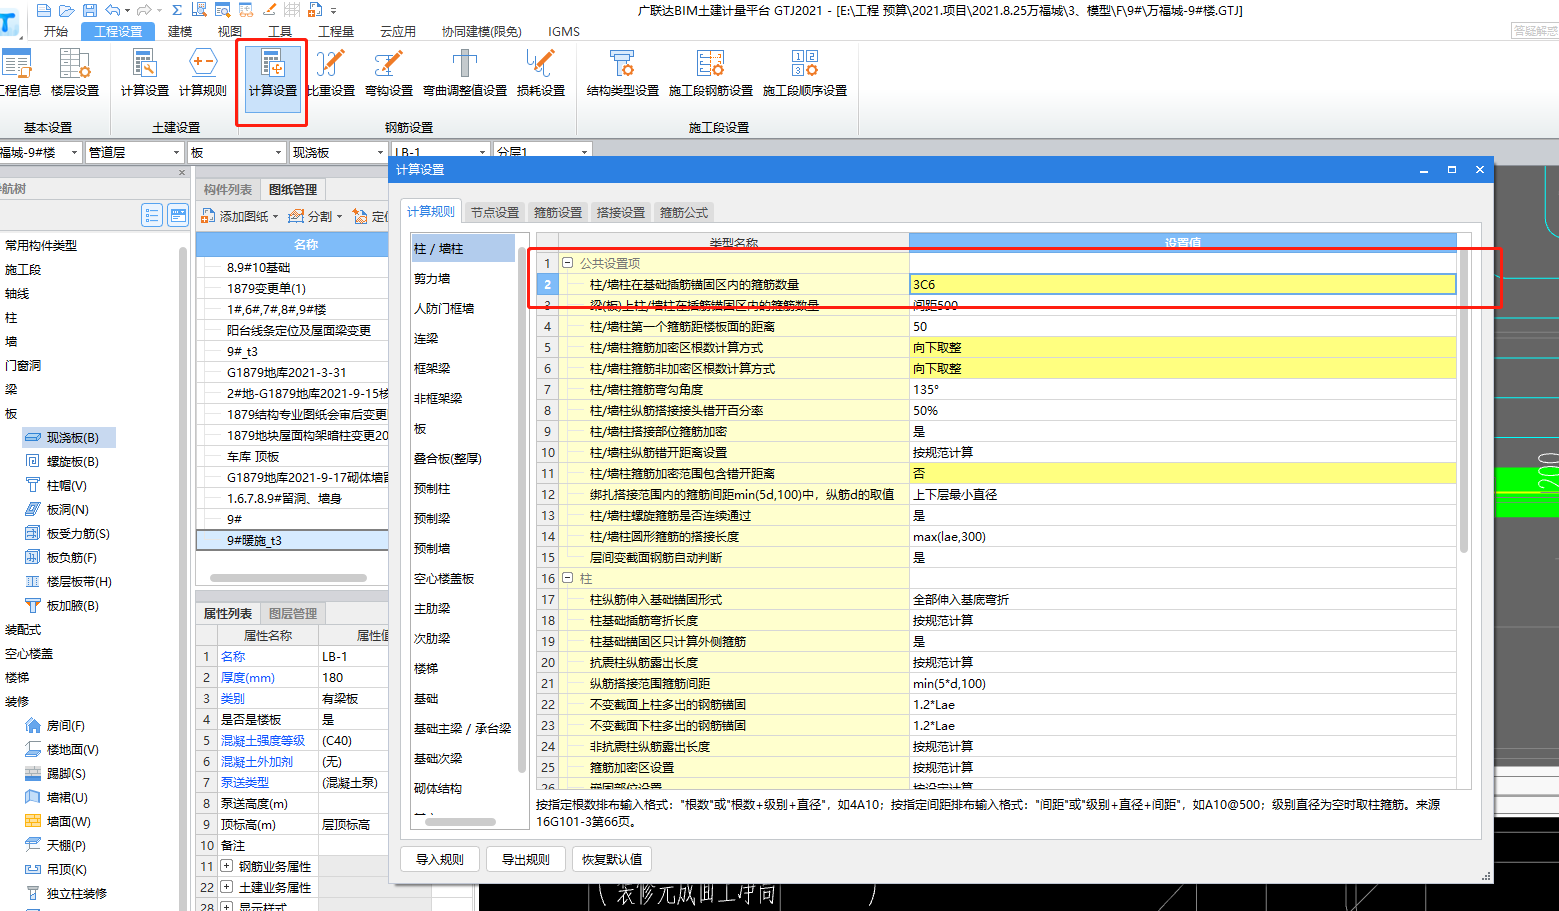Expand 土建业务属性 in property list
1559x911 pixels.
coord(227,887)
